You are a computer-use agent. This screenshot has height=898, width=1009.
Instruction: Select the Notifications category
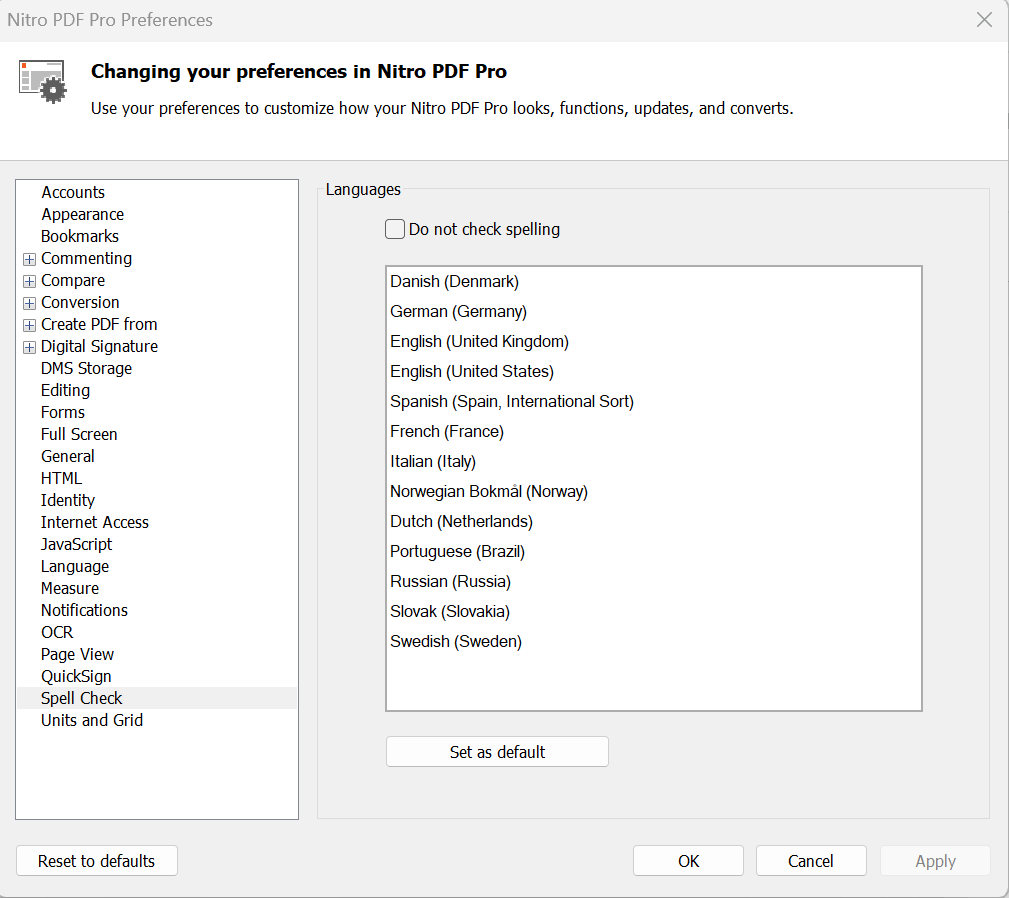[84, 610]
